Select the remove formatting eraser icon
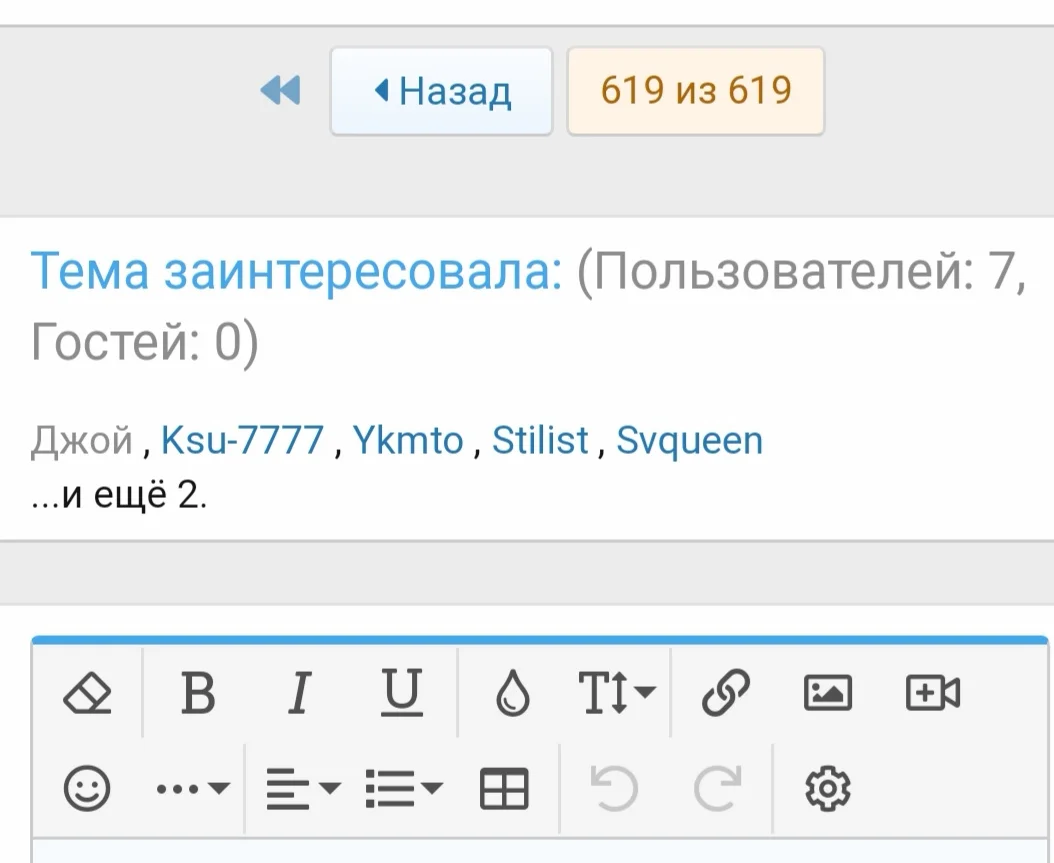The height and width of the screenshot is (863, 1054). (88, 693)
